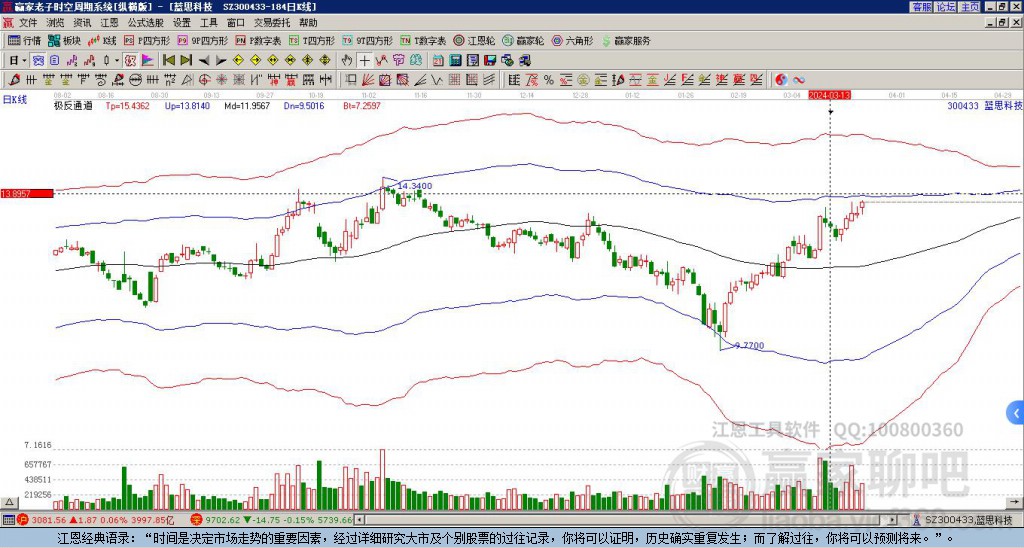
Task: Step back one bar with black left arrow
Action: click(204, 61)
